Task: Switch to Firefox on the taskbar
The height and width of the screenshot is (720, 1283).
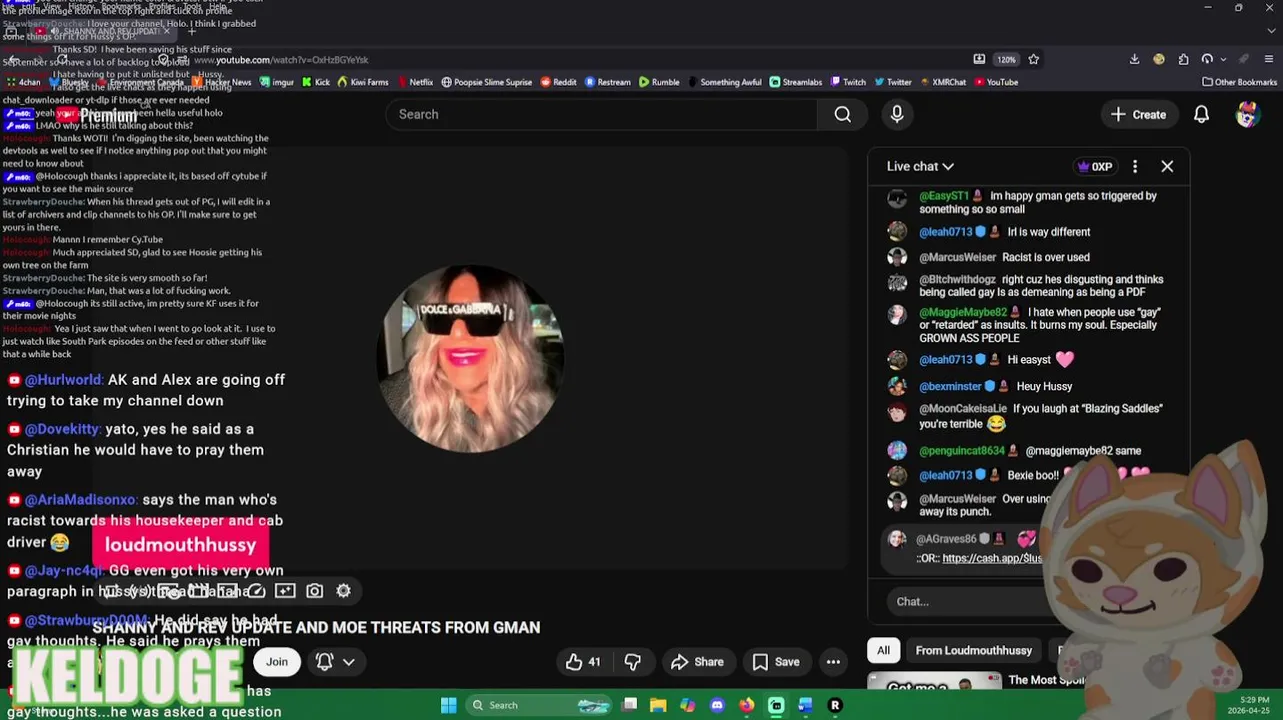Action: point(746,705)
